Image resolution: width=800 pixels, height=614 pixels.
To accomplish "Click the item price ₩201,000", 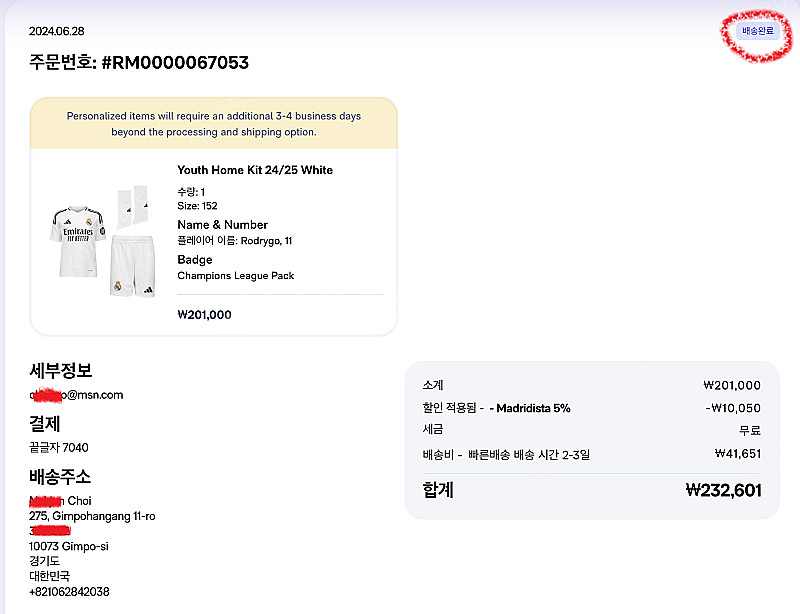I will 204,315.
